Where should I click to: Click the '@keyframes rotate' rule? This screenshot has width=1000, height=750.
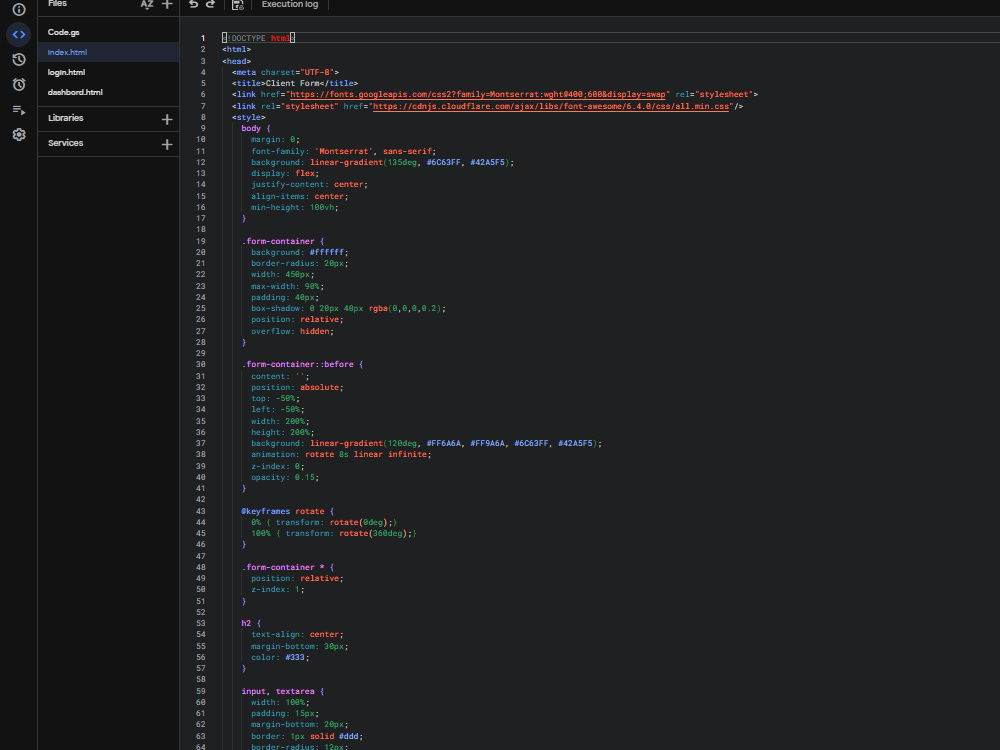point(283,511)
